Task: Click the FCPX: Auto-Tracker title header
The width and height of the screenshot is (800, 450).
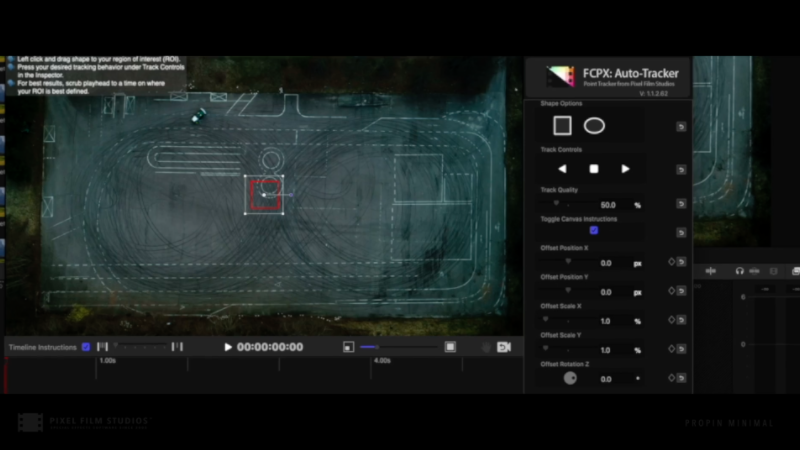Action: [x=631, y=73]
